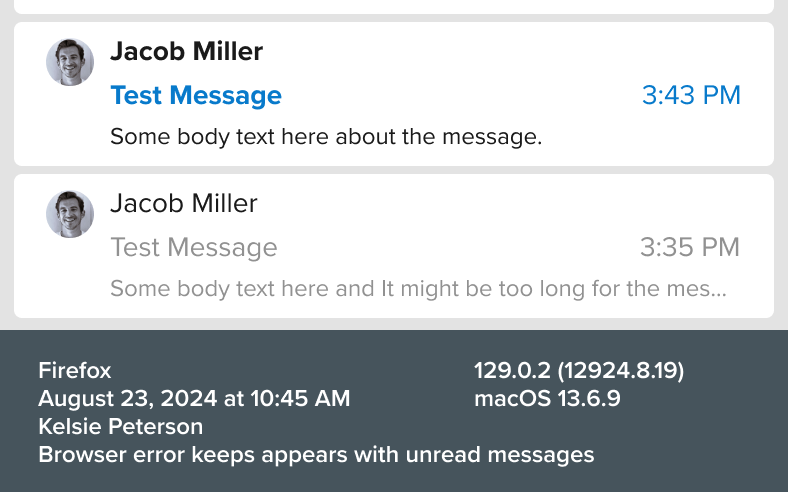The image size is (788, 492).
Task: Click the Kelsie Peterson name in the footer
Action: (x=120, y=427)
